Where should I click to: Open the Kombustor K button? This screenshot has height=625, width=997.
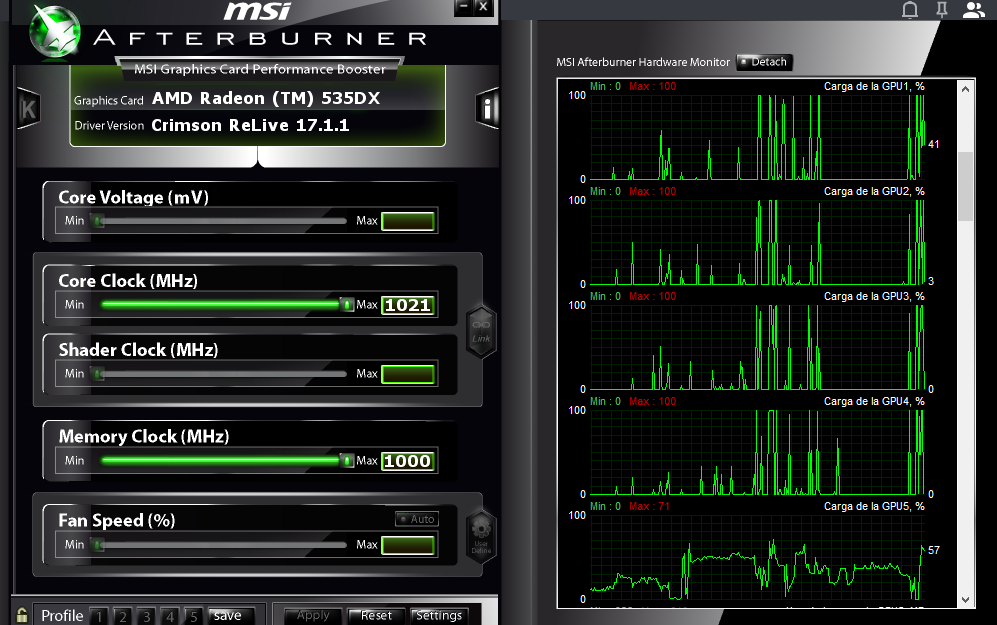tap(29, 109)
